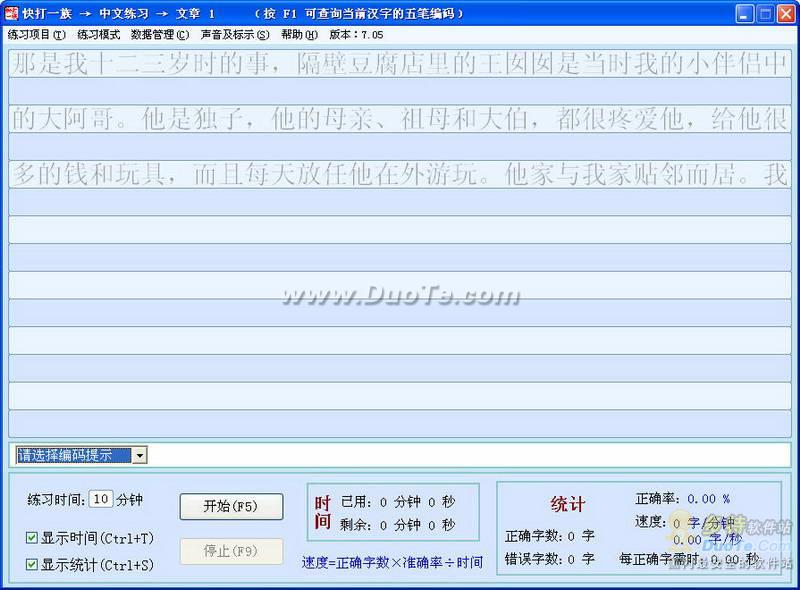Open the 练习项目(T) menu

(x=37, y=35)
